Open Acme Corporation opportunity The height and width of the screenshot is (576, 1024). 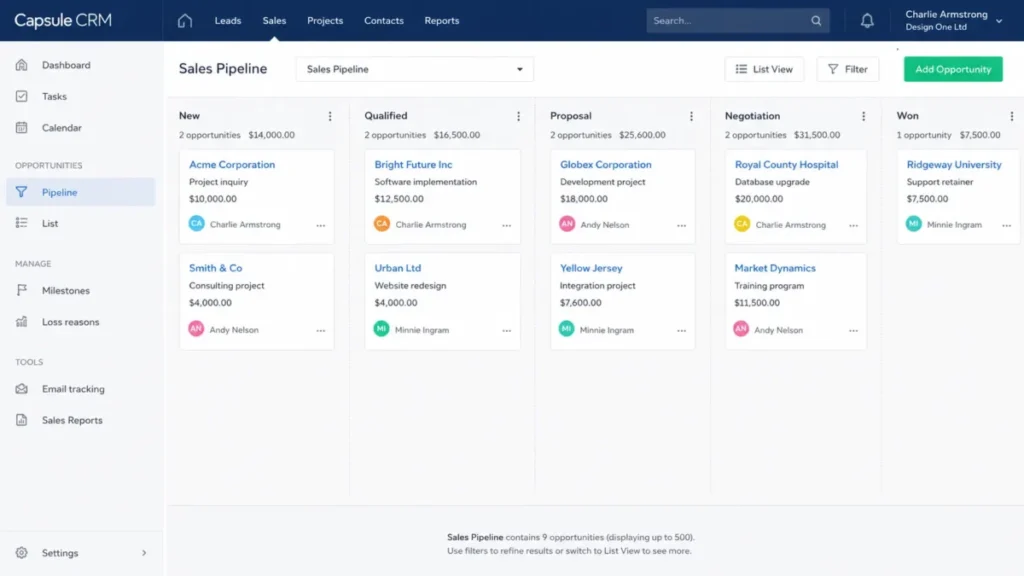(x=232, y=165)
